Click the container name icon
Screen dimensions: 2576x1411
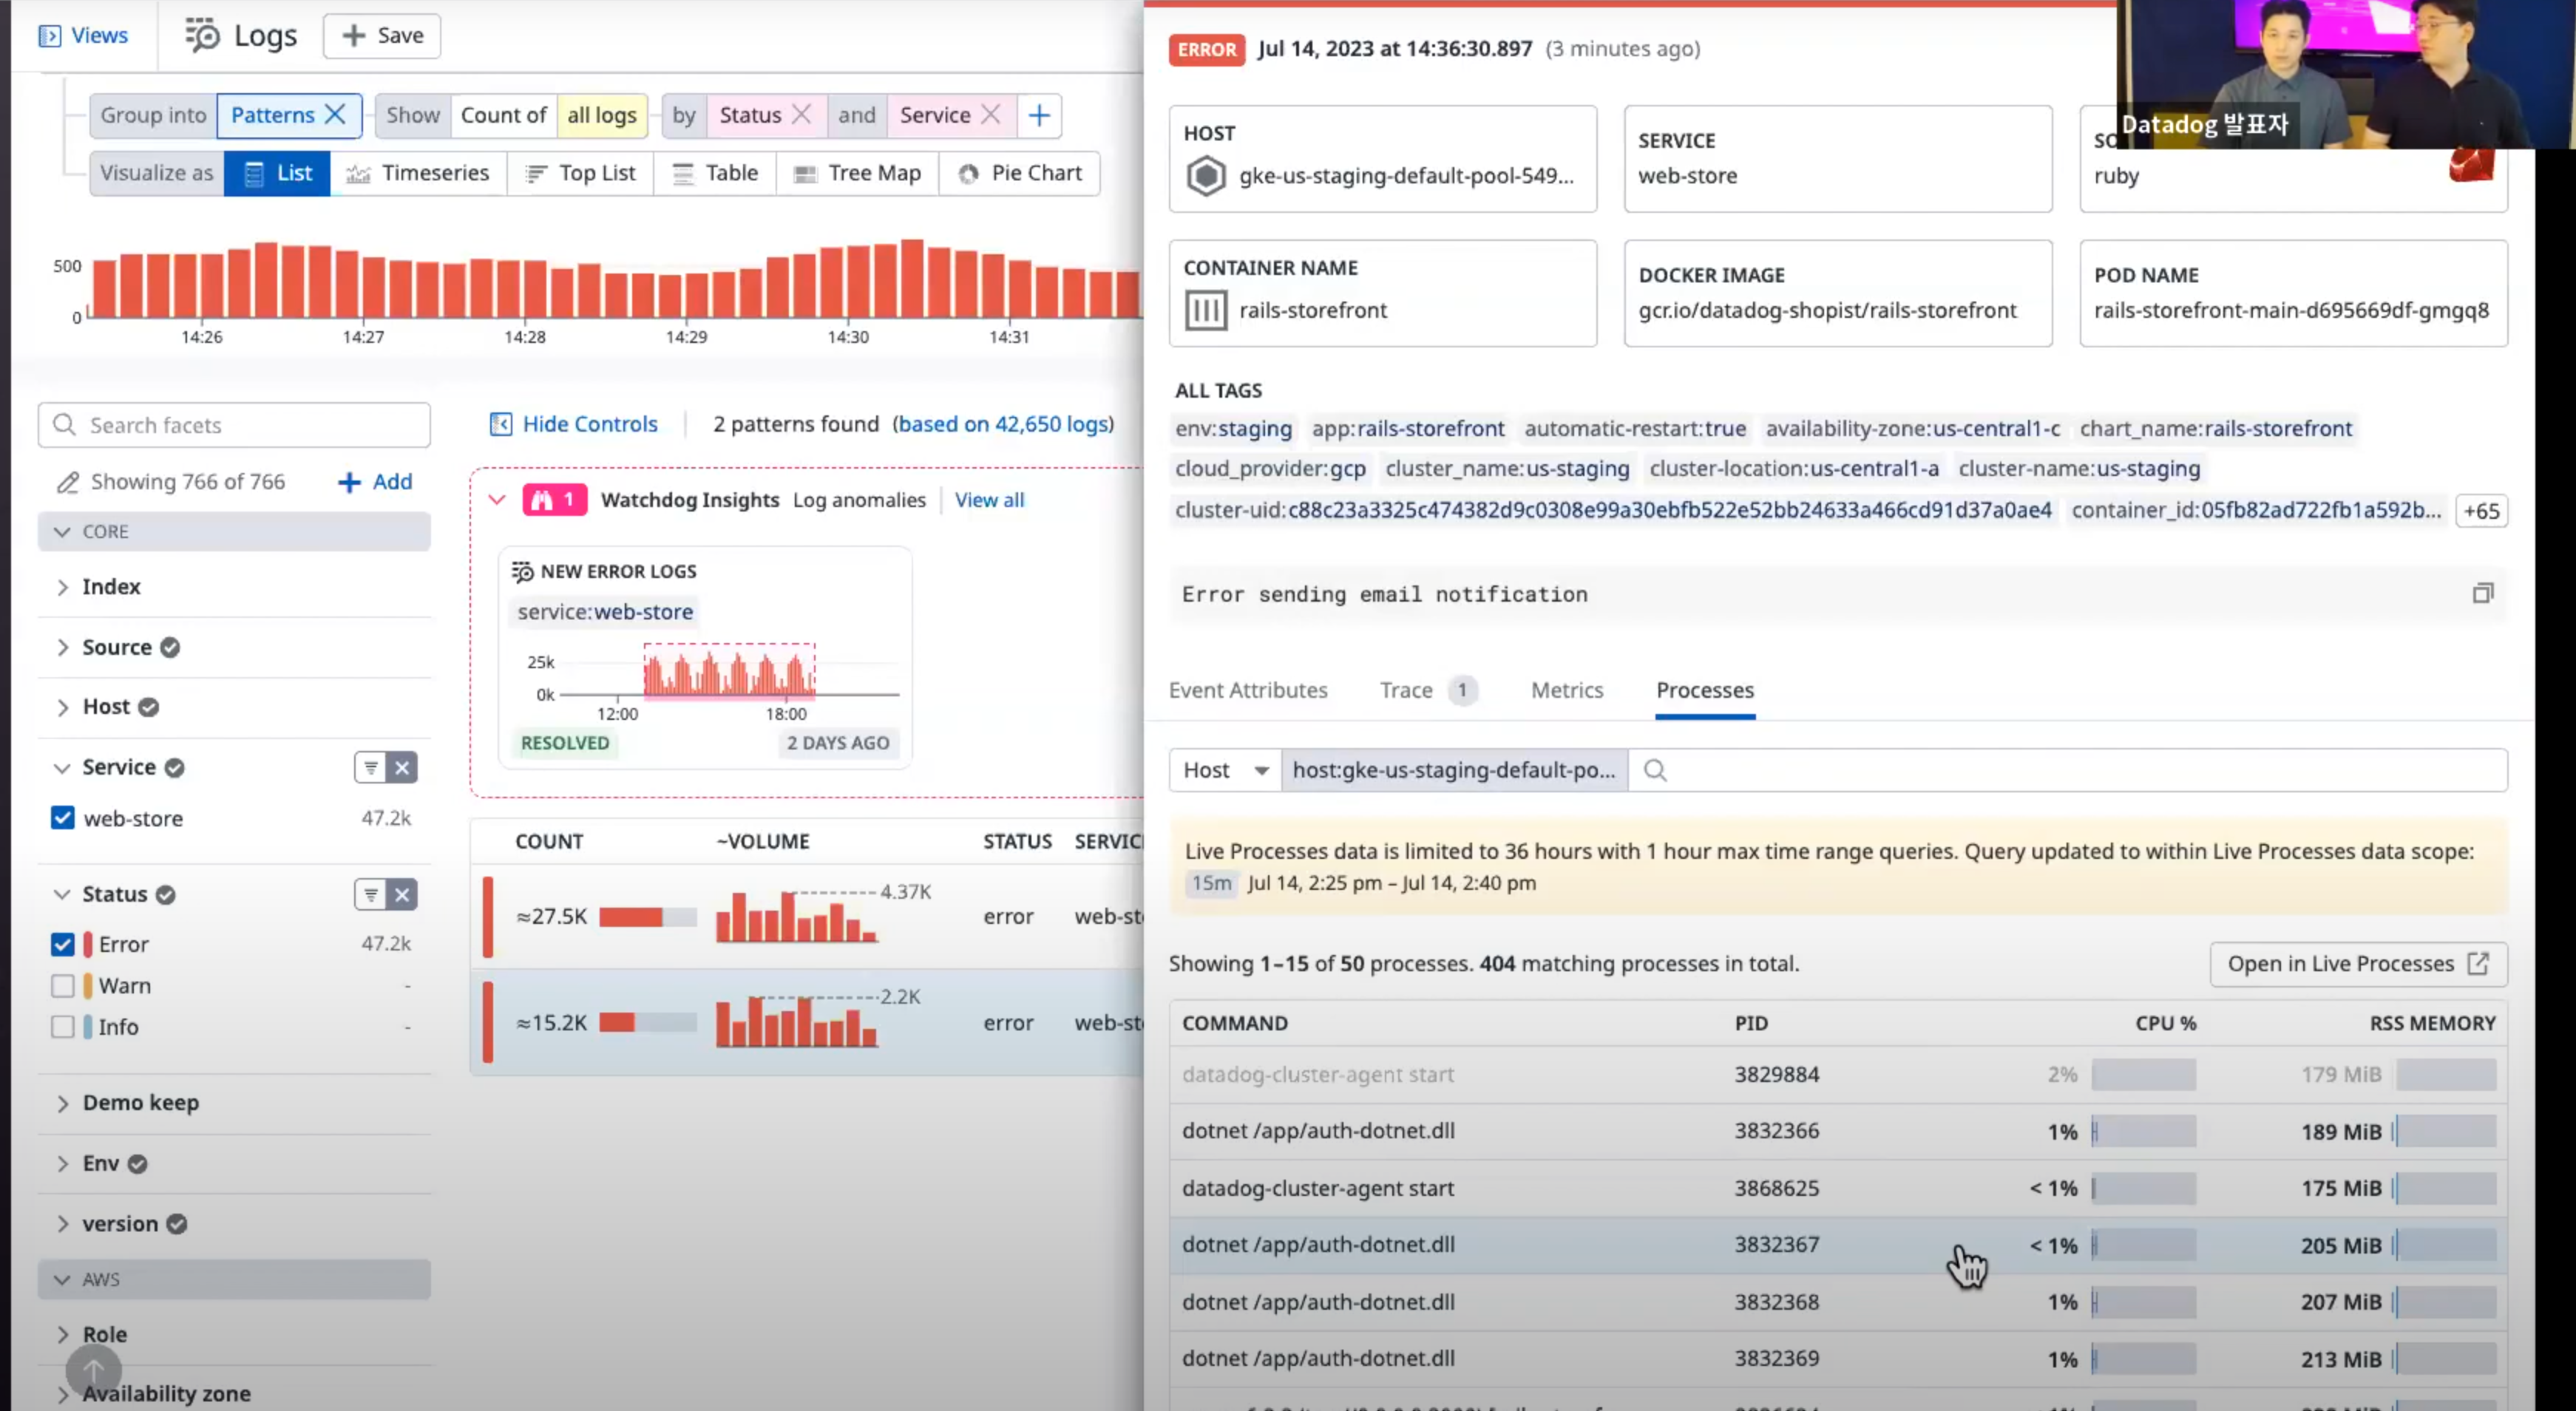click(1206, 310)
